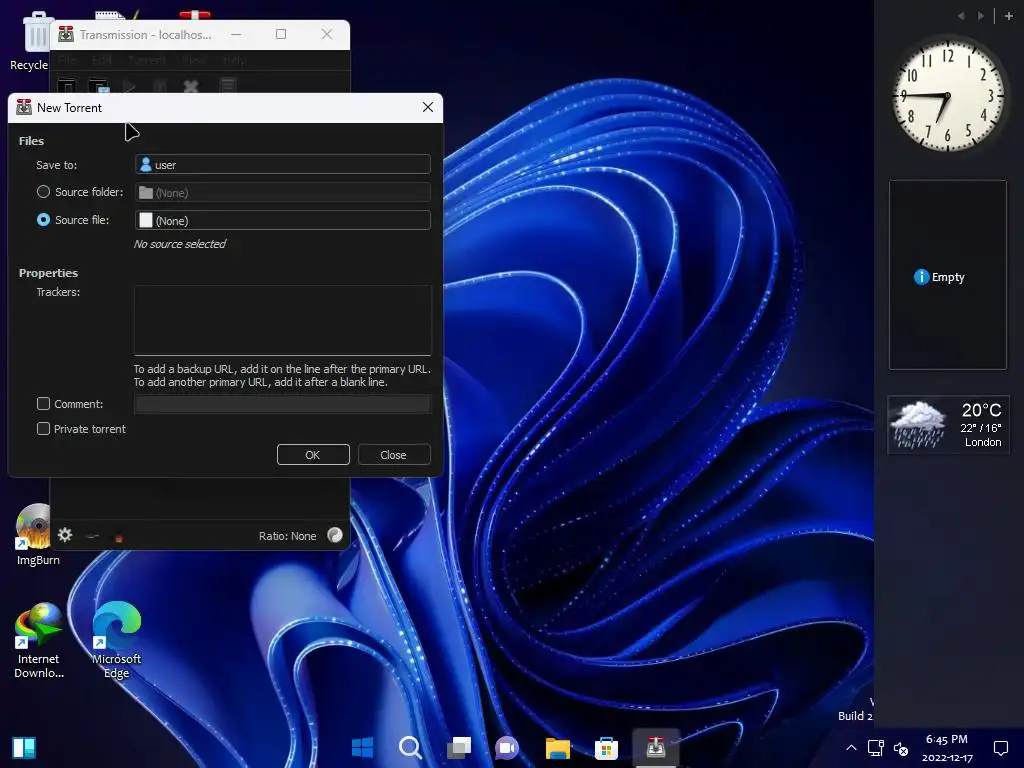Click the Open Torrent toolbar icon in Transmission

pyautogui.click(x=67, y=86)
